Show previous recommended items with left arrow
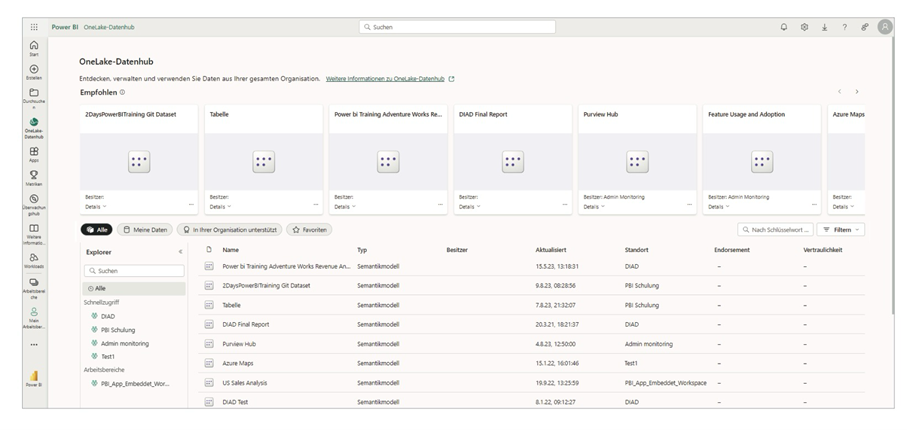 coord(839,91)
